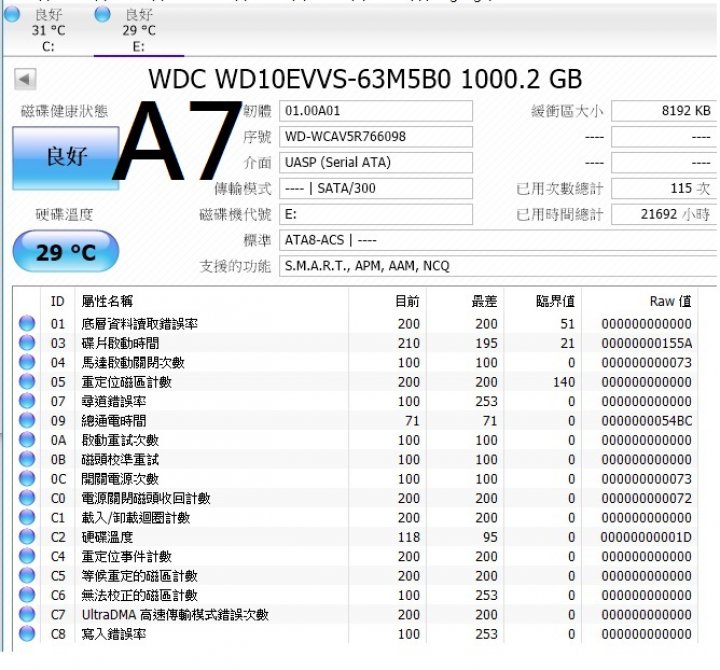Click the E: drive blue status orb

(x=102, y=15)
